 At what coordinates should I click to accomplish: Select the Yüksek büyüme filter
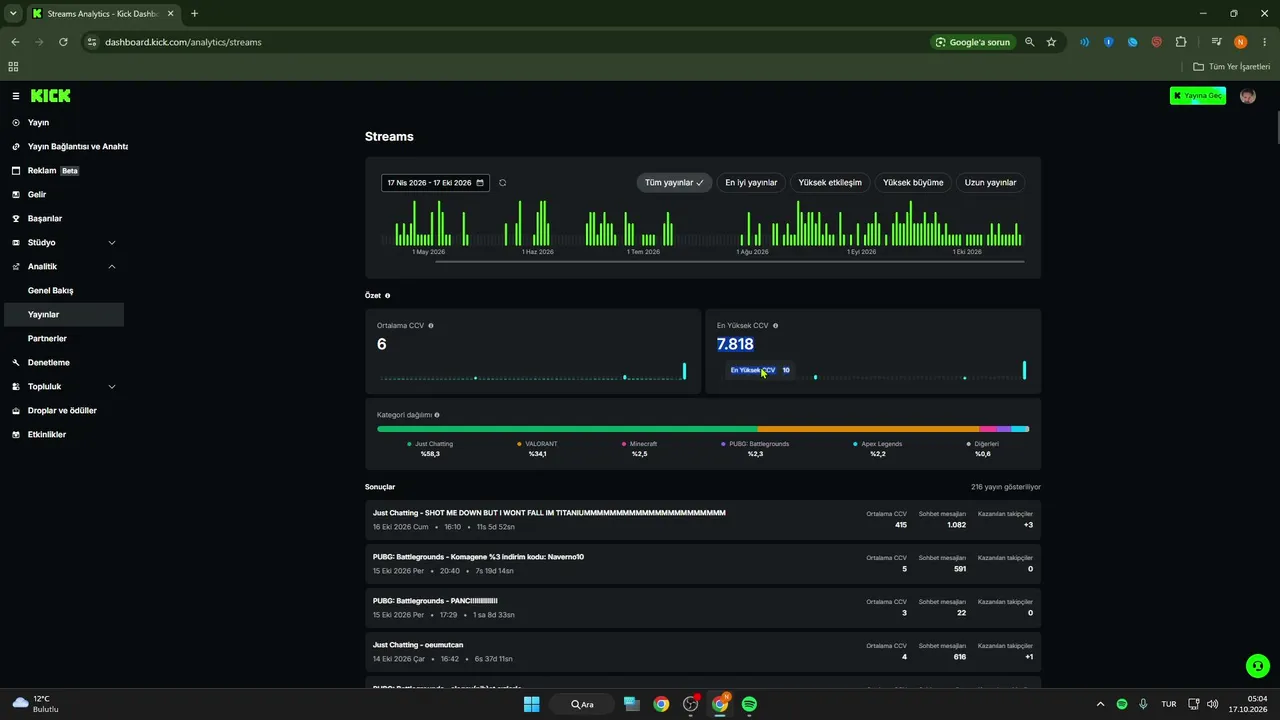[x=913, y=183]
